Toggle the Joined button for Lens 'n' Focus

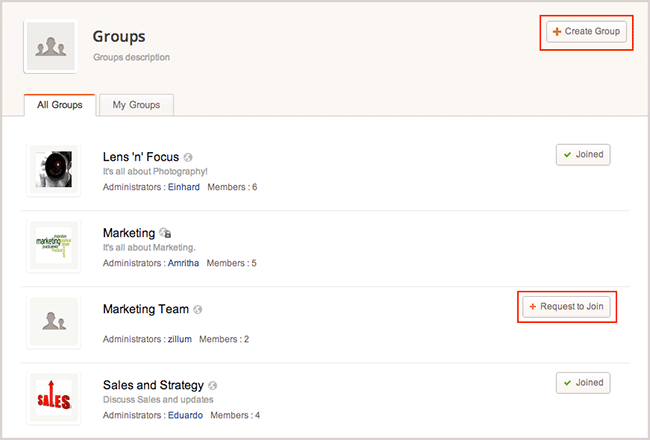pyautogui.click(x=583, y=155)
